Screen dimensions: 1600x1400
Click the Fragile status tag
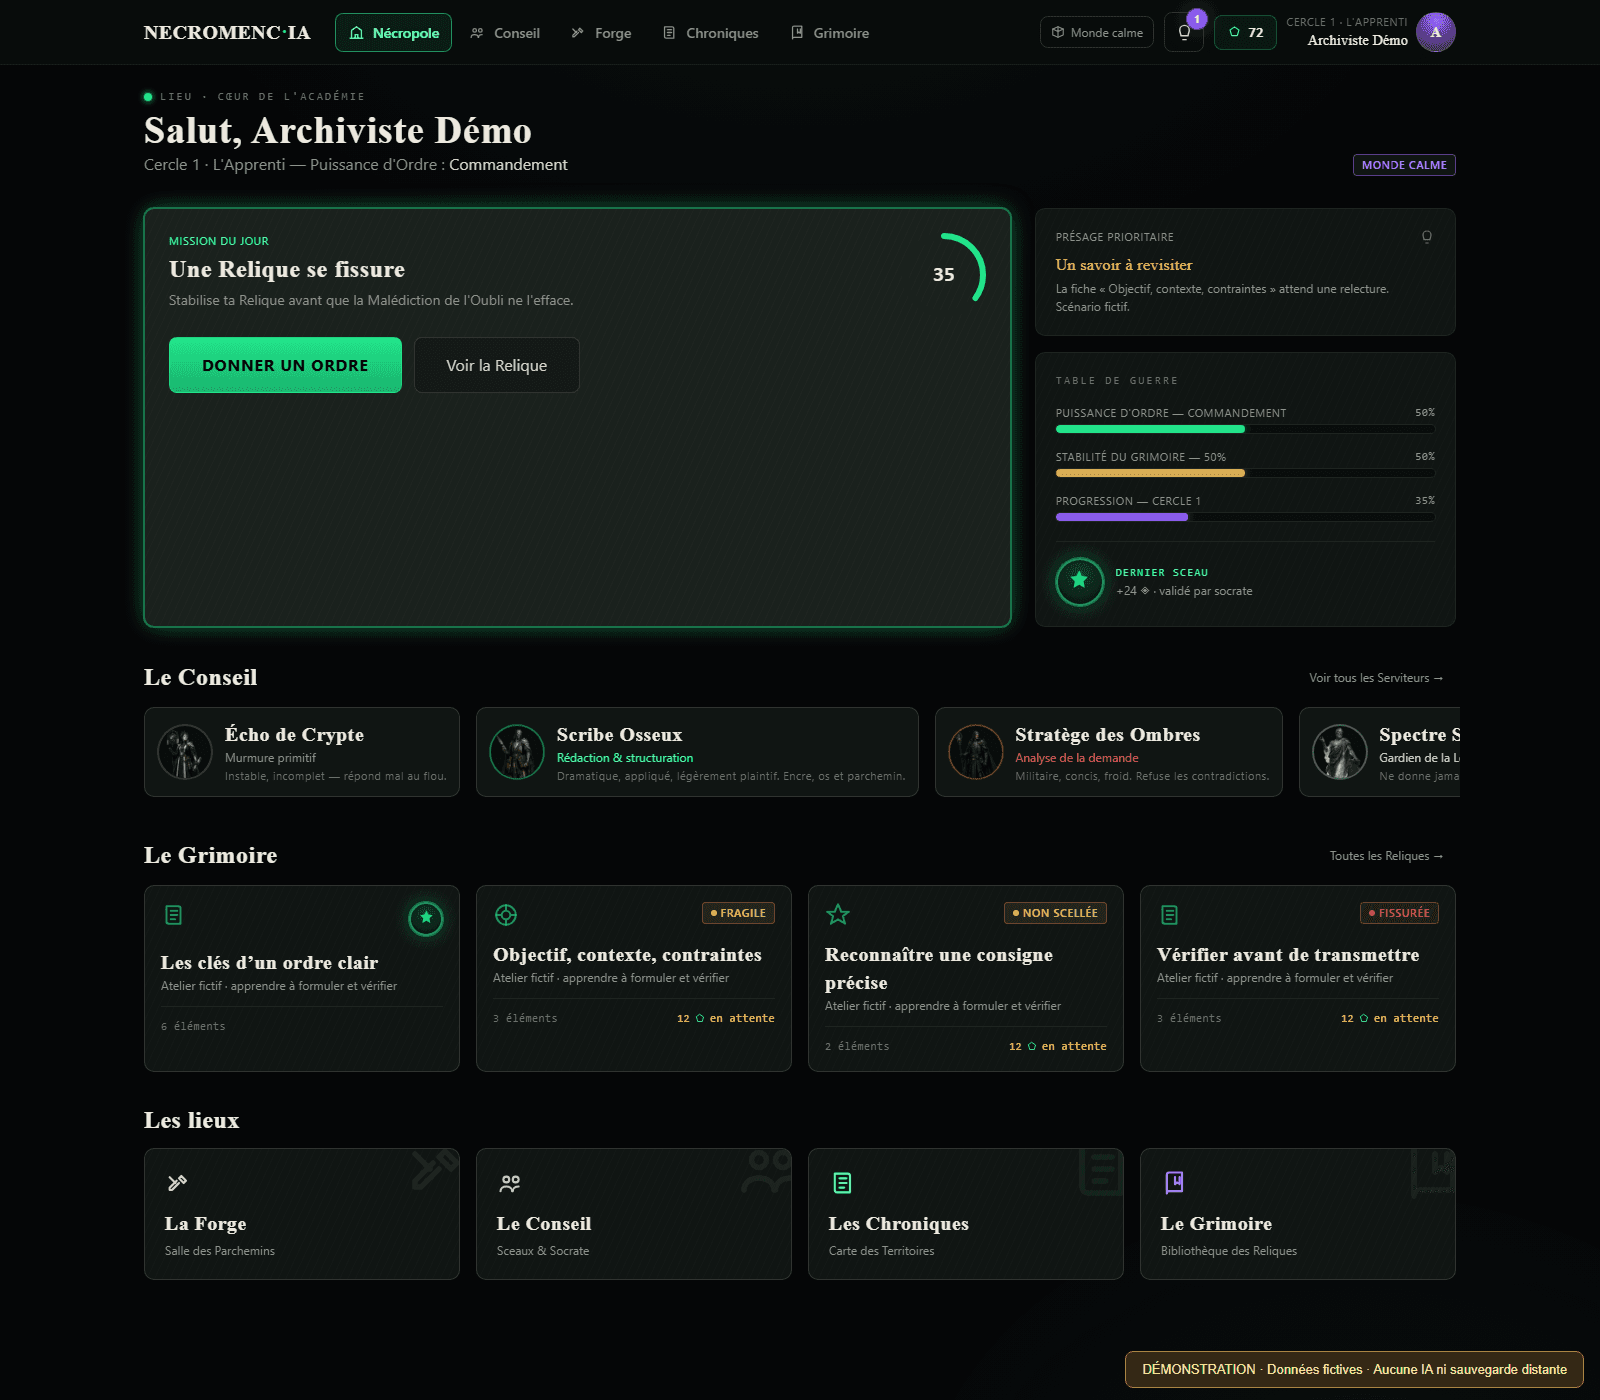[x=738, y=913]
